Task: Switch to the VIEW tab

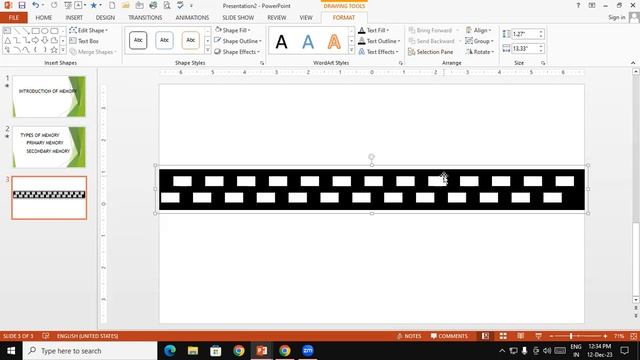Action: click(306, 18)
